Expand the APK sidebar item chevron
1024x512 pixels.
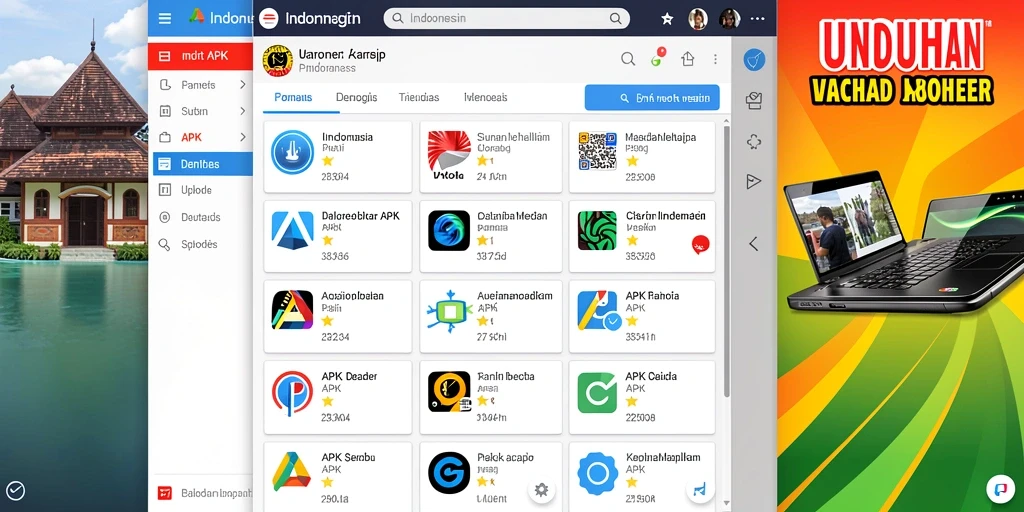click(242, 137)
